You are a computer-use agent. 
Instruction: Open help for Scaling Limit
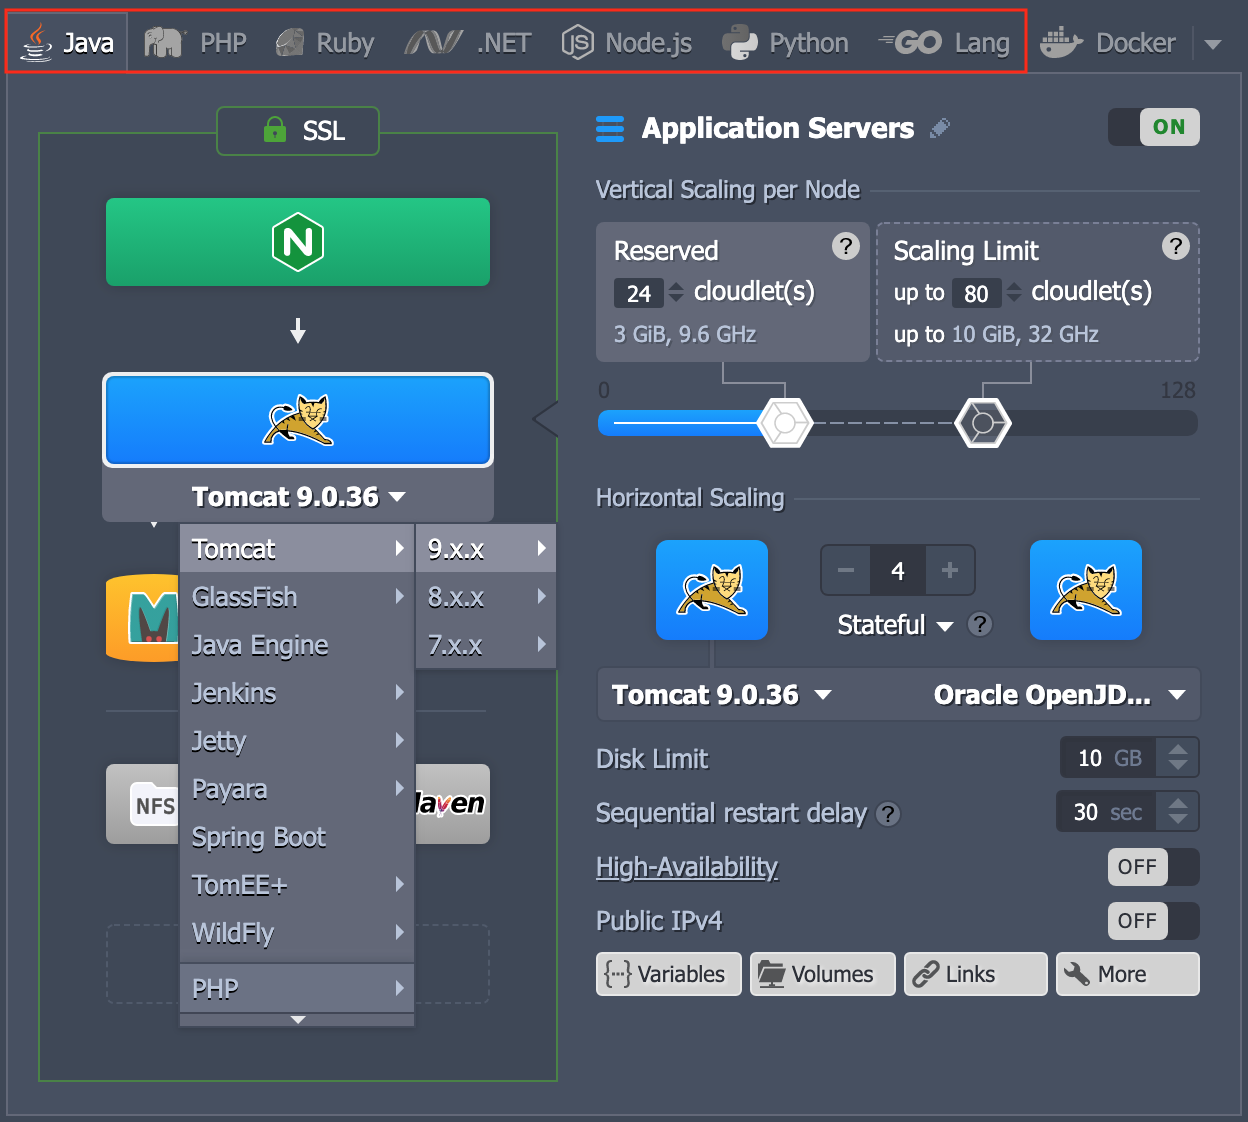coord(1176,246)
